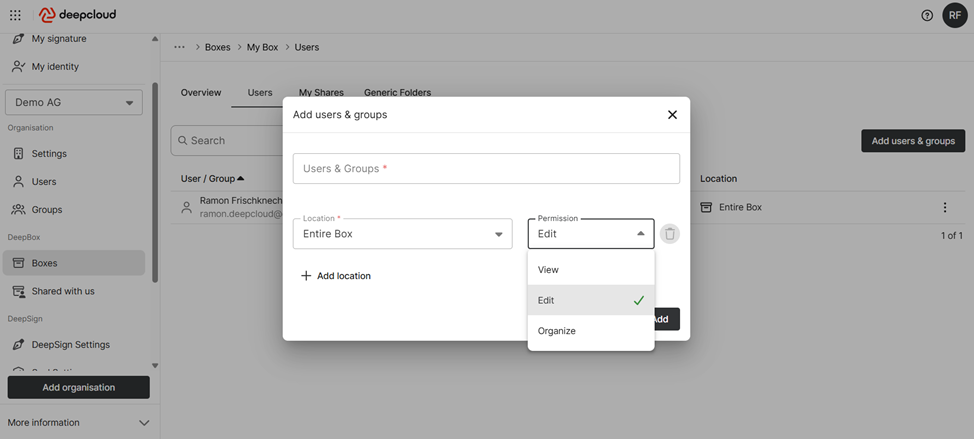Screen dimensions: 974x439
Task: Collapse the Permission dropdown
Action: click(640, 234)
